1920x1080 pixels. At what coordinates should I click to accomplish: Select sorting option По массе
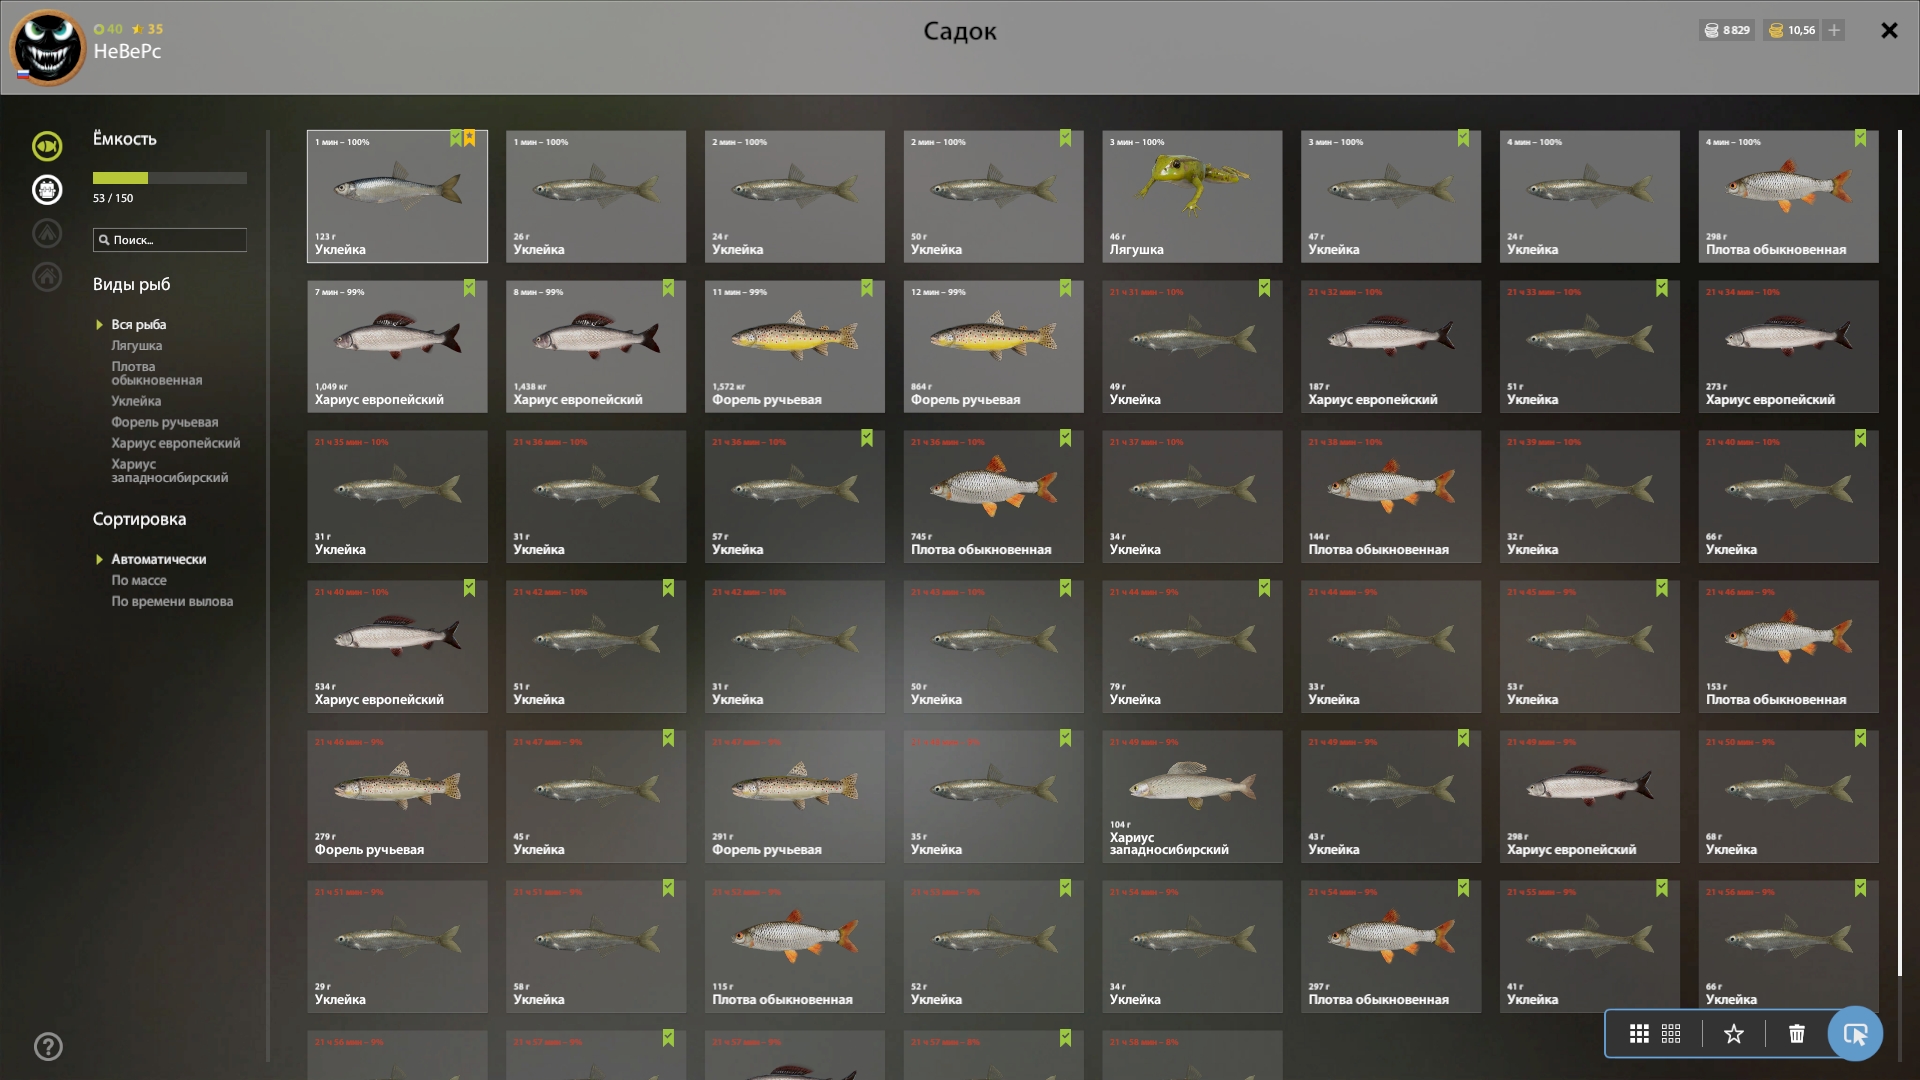tap(139, 580)
